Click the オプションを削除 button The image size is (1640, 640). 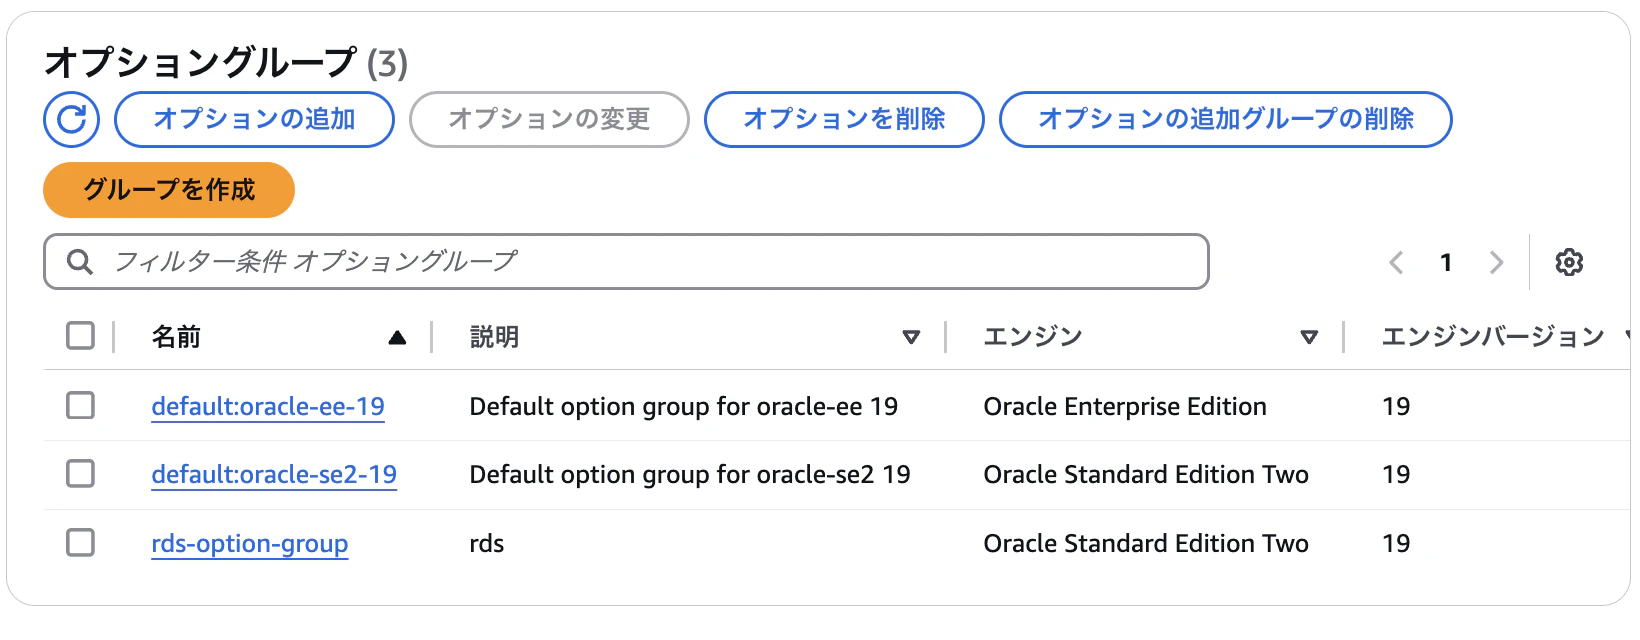tap(844, 120)
